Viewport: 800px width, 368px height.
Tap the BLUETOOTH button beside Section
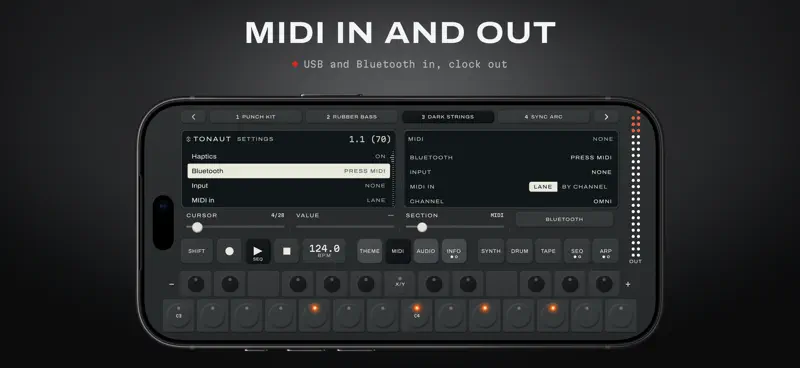click(564, 219)
